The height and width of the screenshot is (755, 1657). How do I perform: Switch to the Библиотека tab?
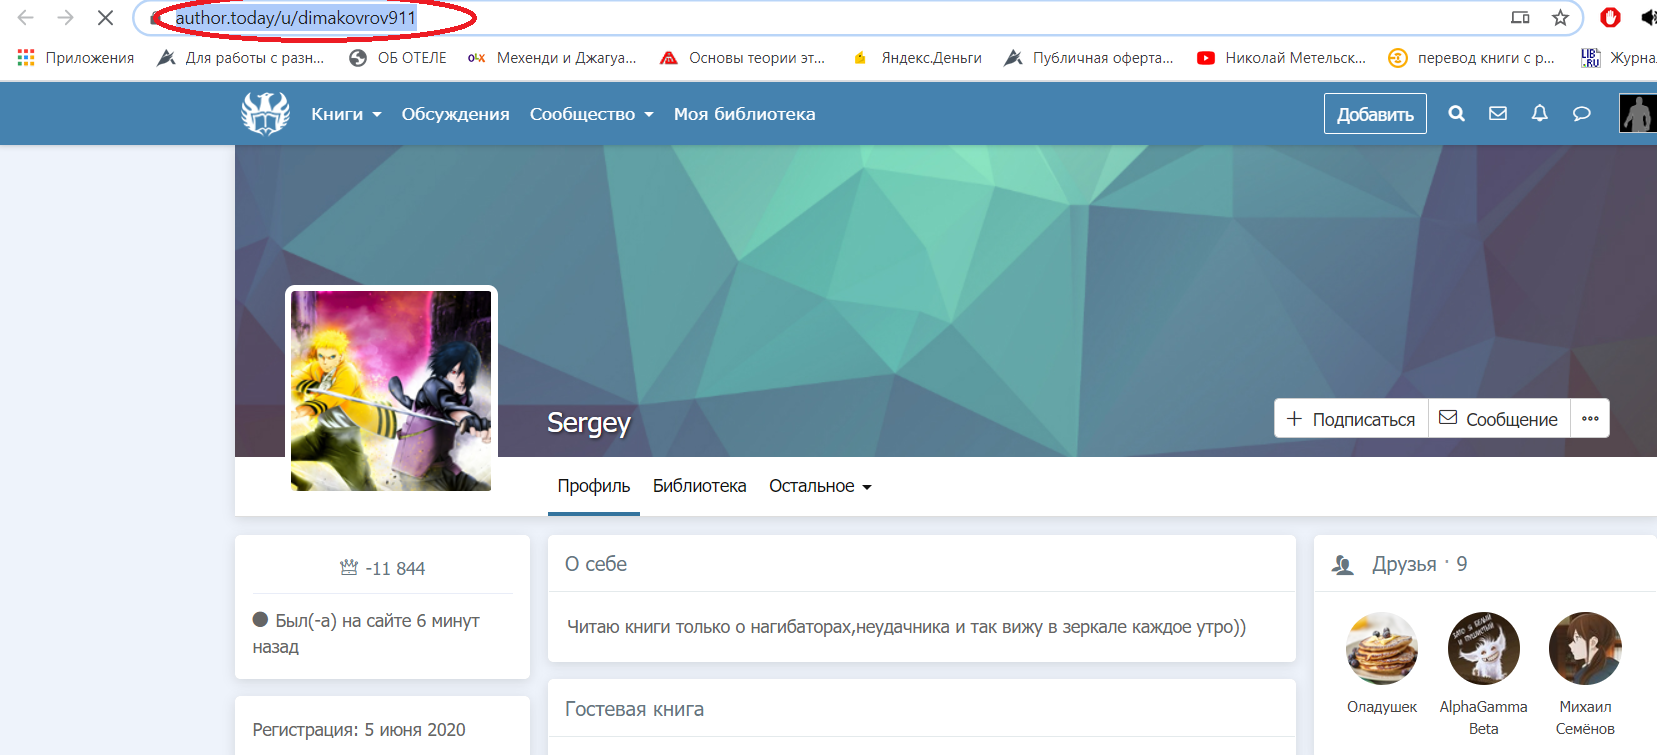(699, 486)
